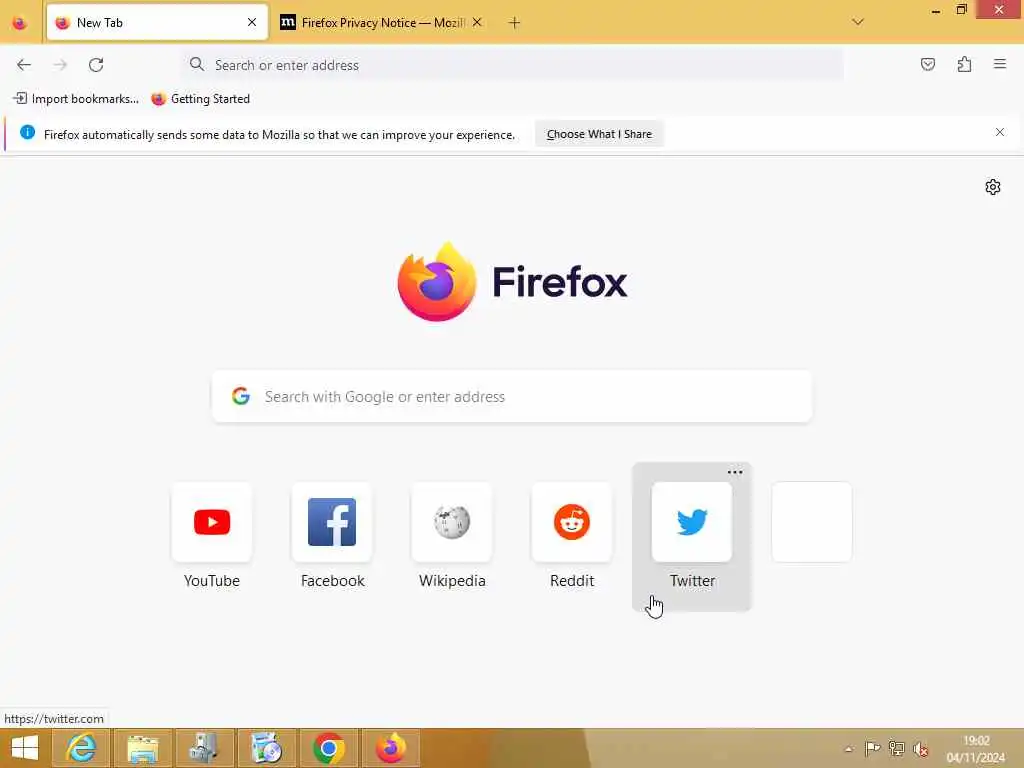Launch Google Chrome from the taskbar
This screenshot has height=768, width=1024.
(328, 748)
